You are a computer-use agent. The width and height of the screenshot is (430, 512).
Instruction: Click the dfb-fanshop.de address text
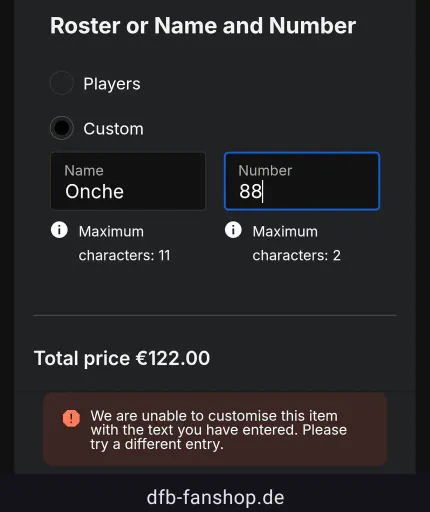pos(215,497)
